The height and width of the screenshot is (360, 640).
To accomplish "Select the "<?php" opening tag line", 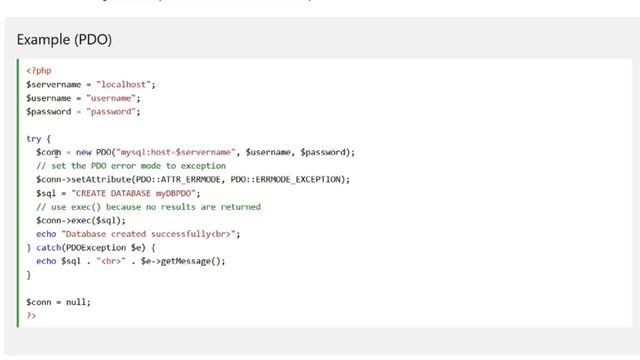I will [39, 71].
